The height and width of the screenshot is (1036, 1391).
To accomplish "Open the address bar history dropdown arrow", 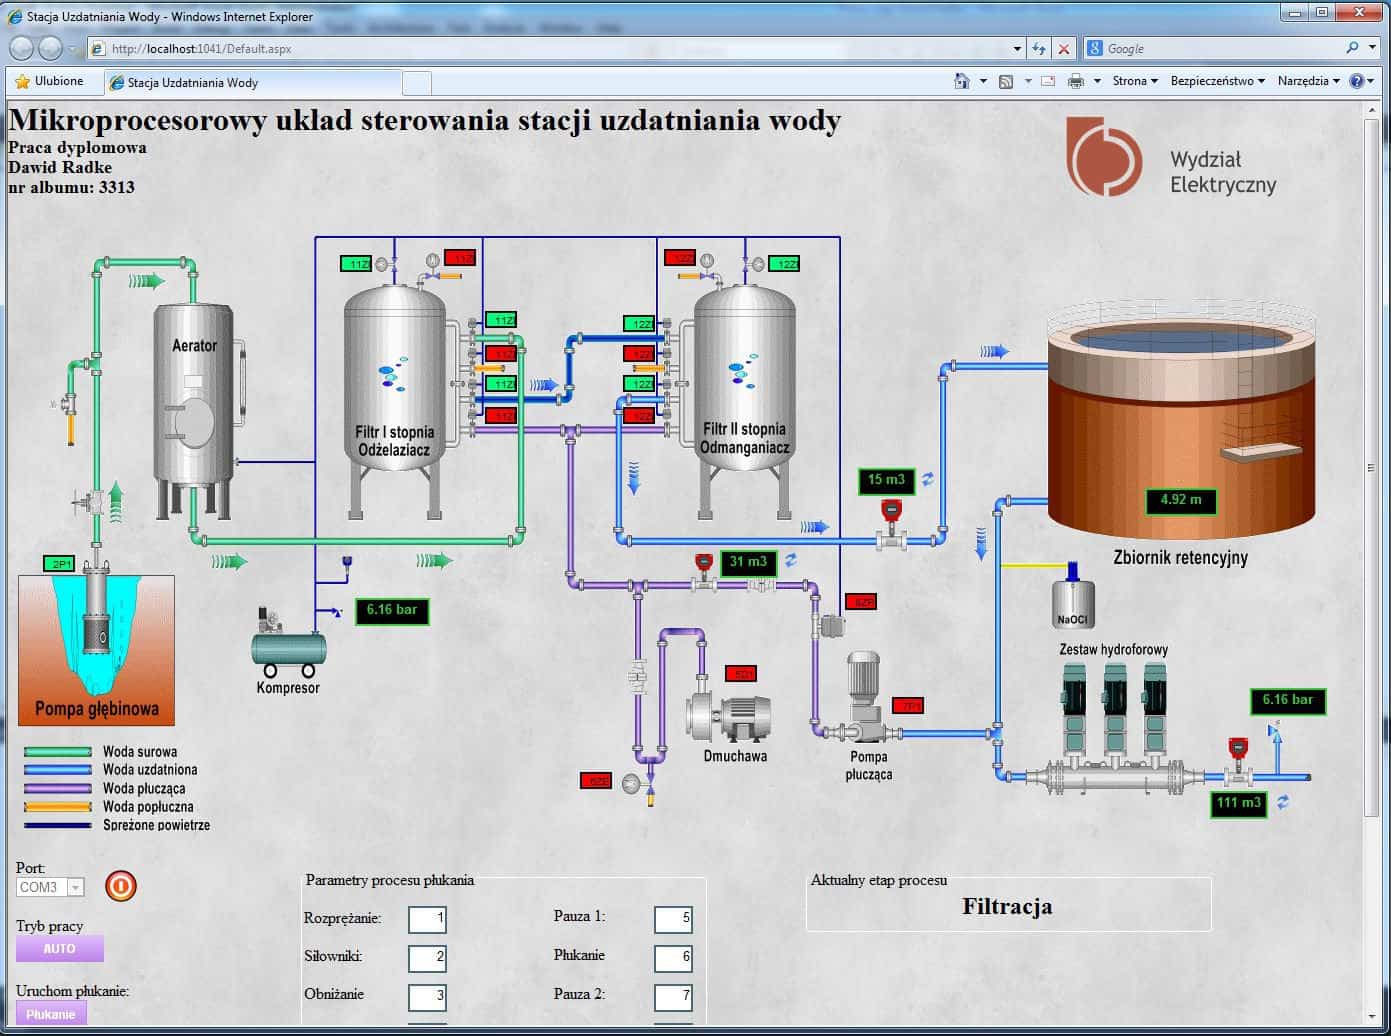I will coord(1018,48).
